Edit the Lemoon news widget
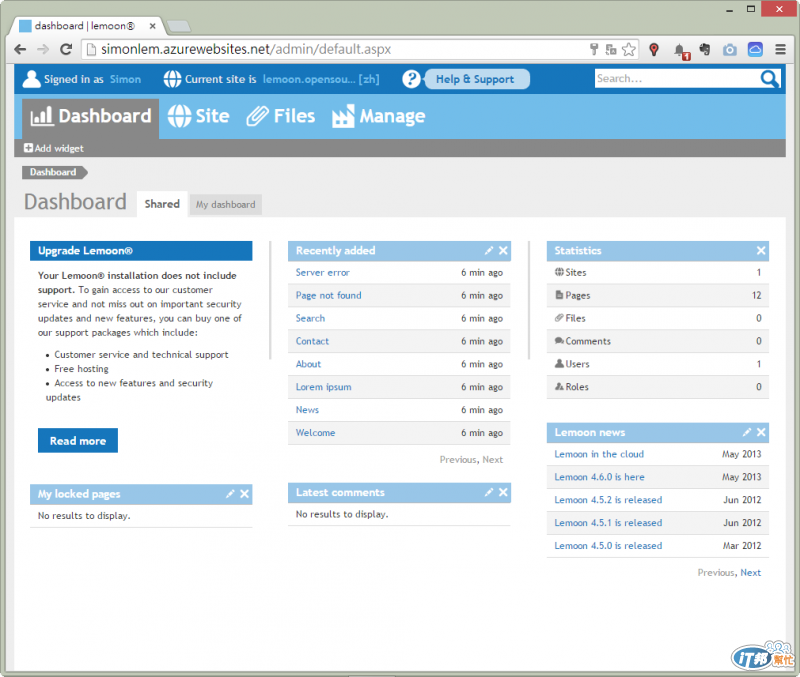The width and height of the screenshot is (800, 677). point(746,432)
